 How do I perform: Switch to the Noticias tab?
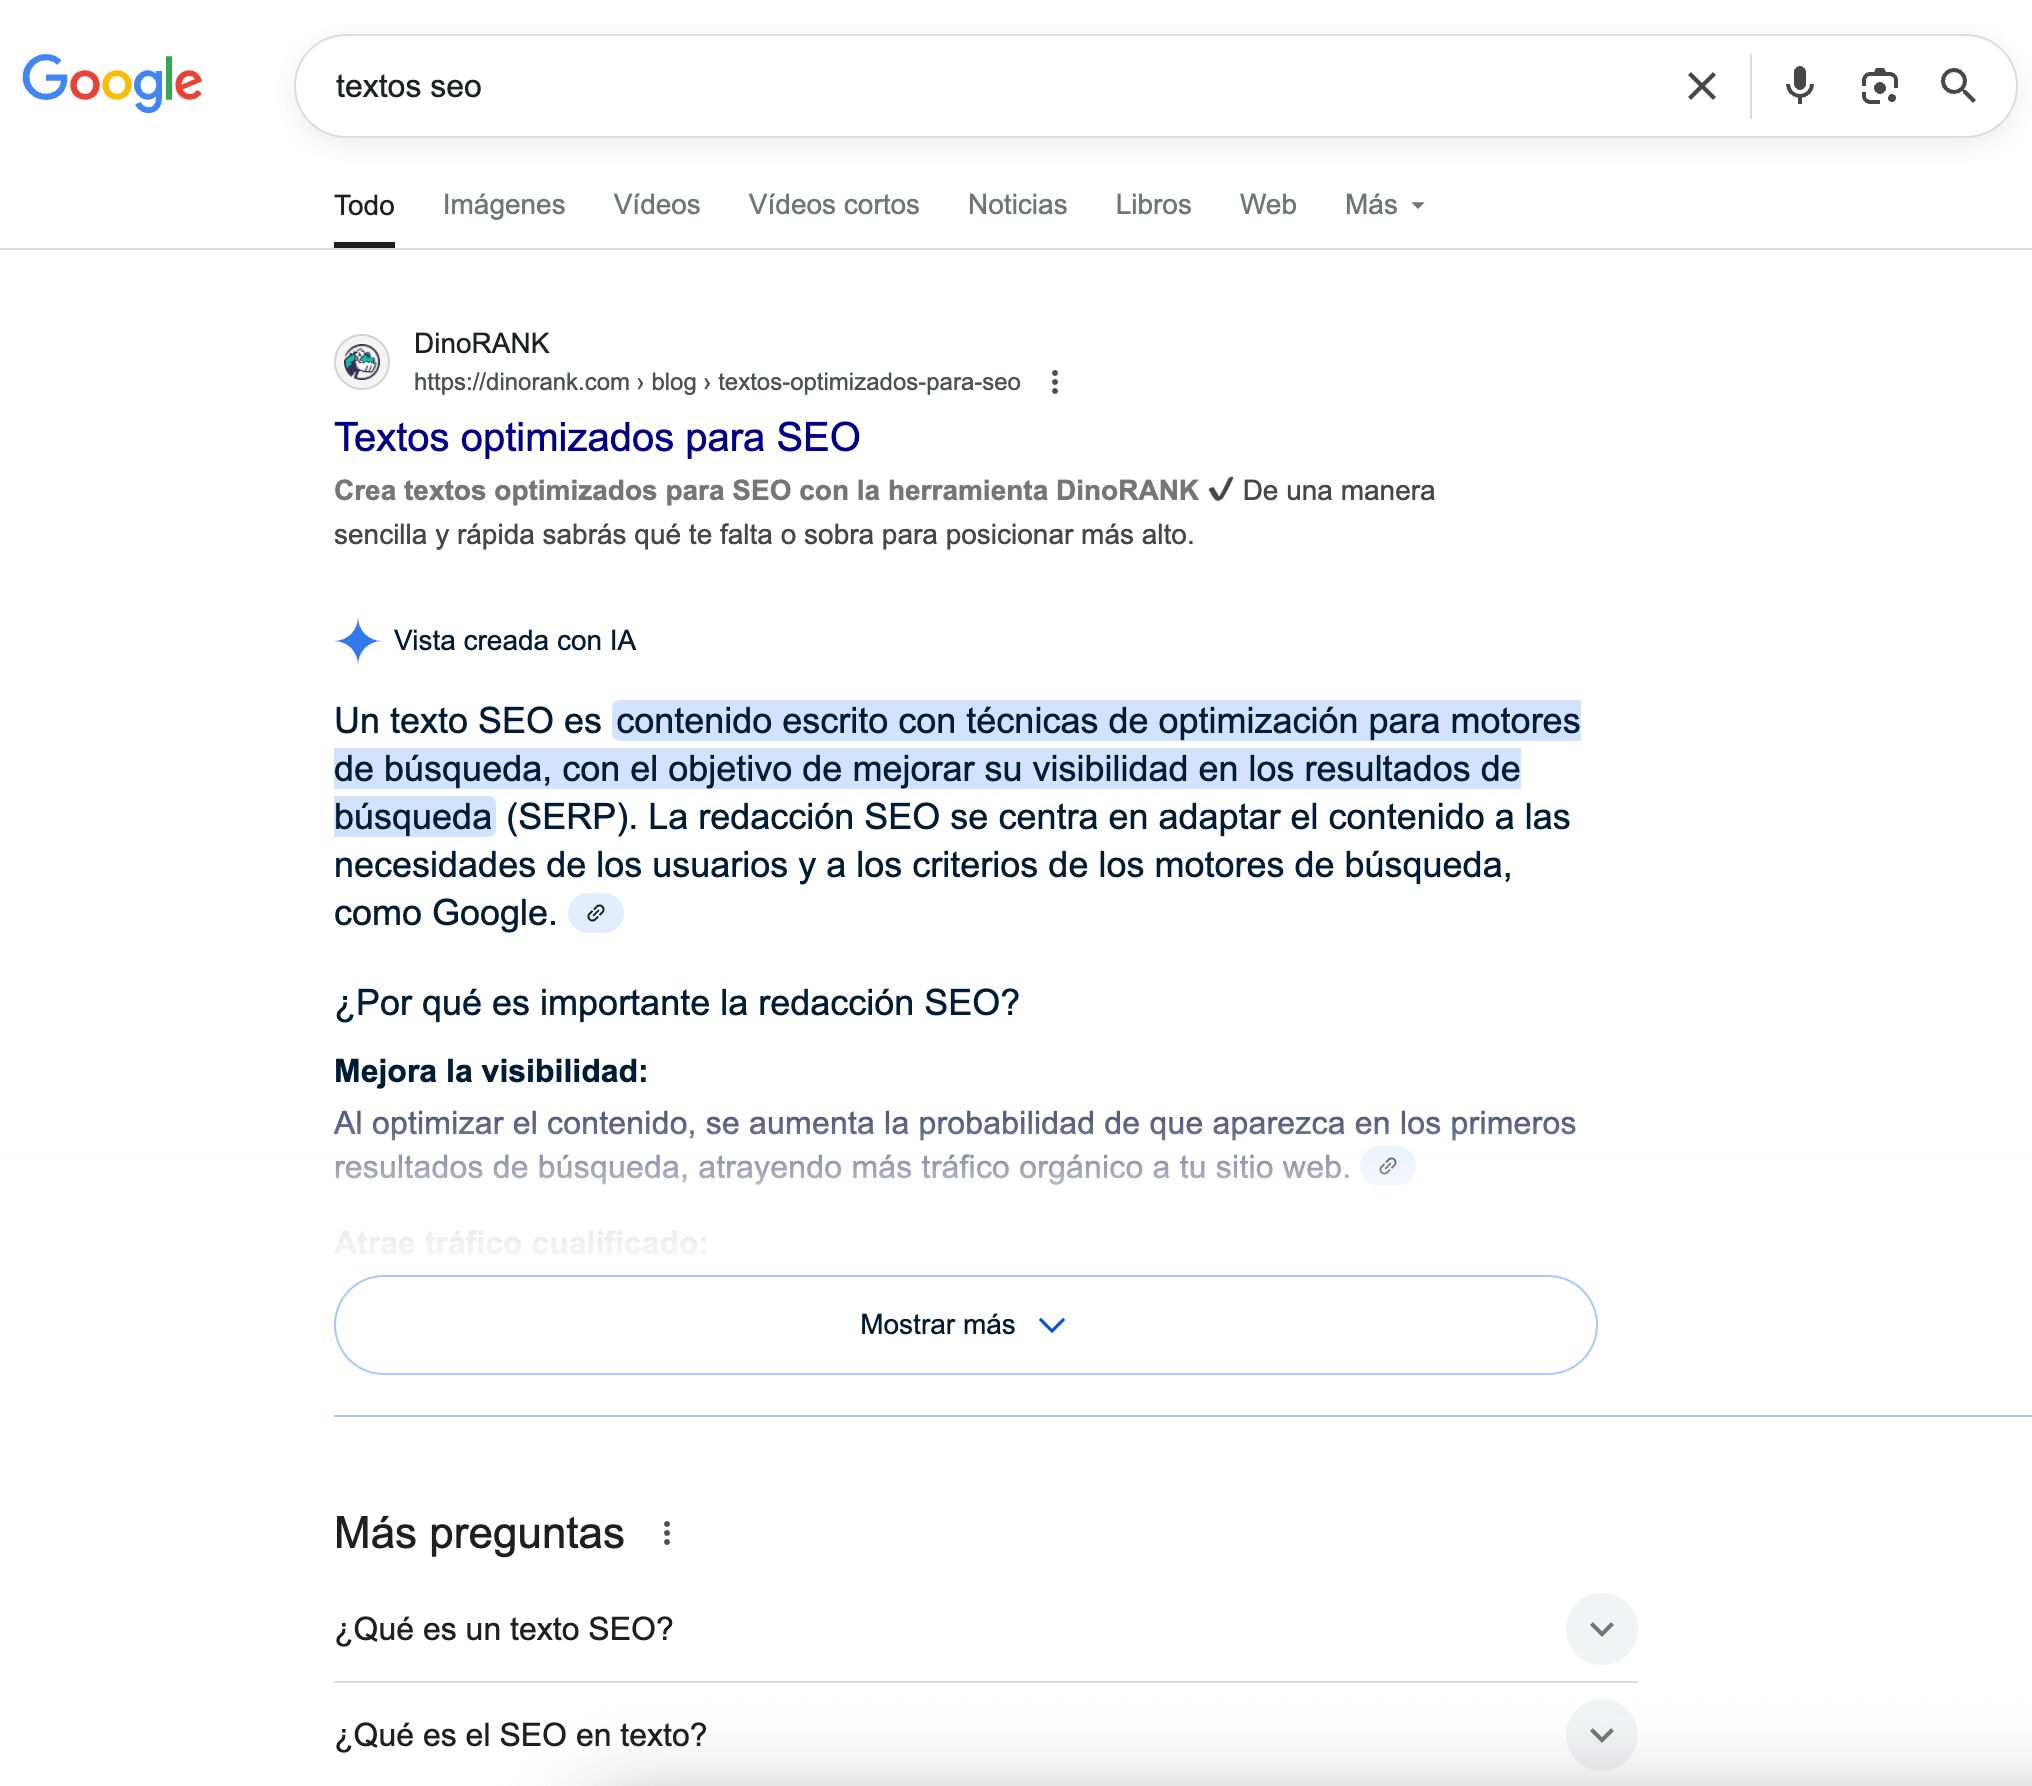[x=1017, y=205]
